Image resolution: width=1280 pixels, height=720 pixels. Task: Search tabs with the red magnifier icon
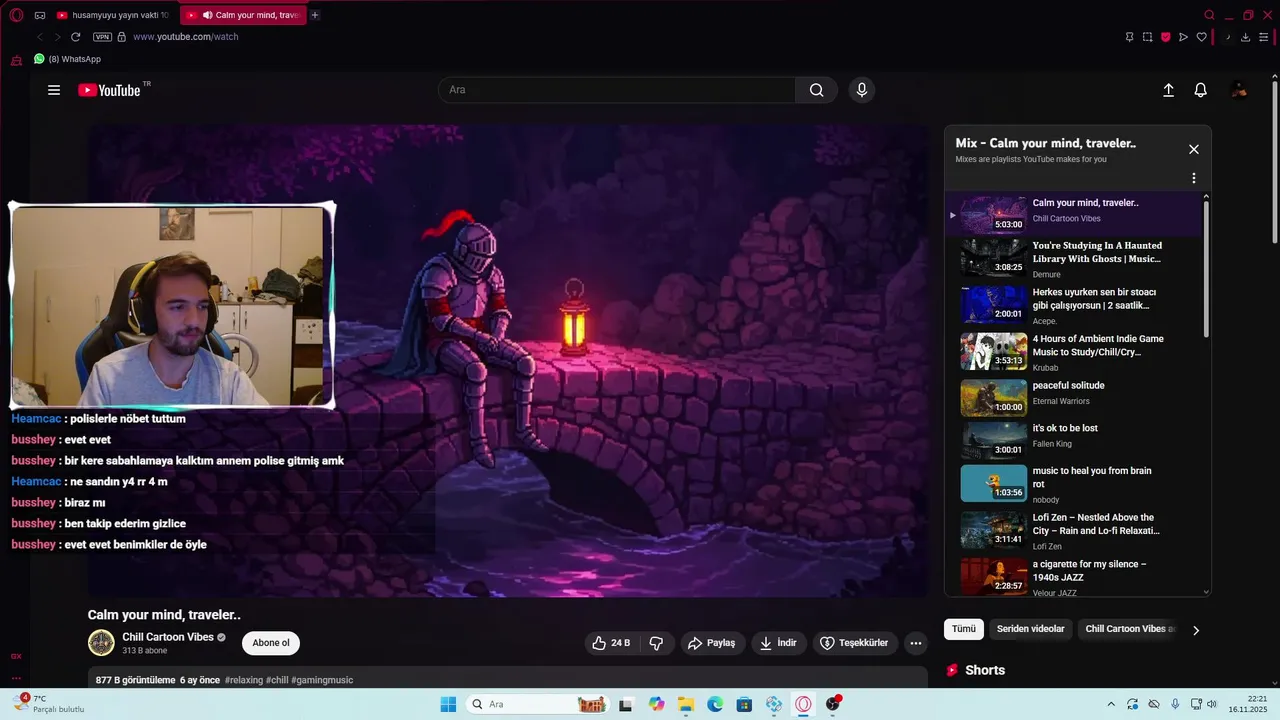tap(1209, 15)
